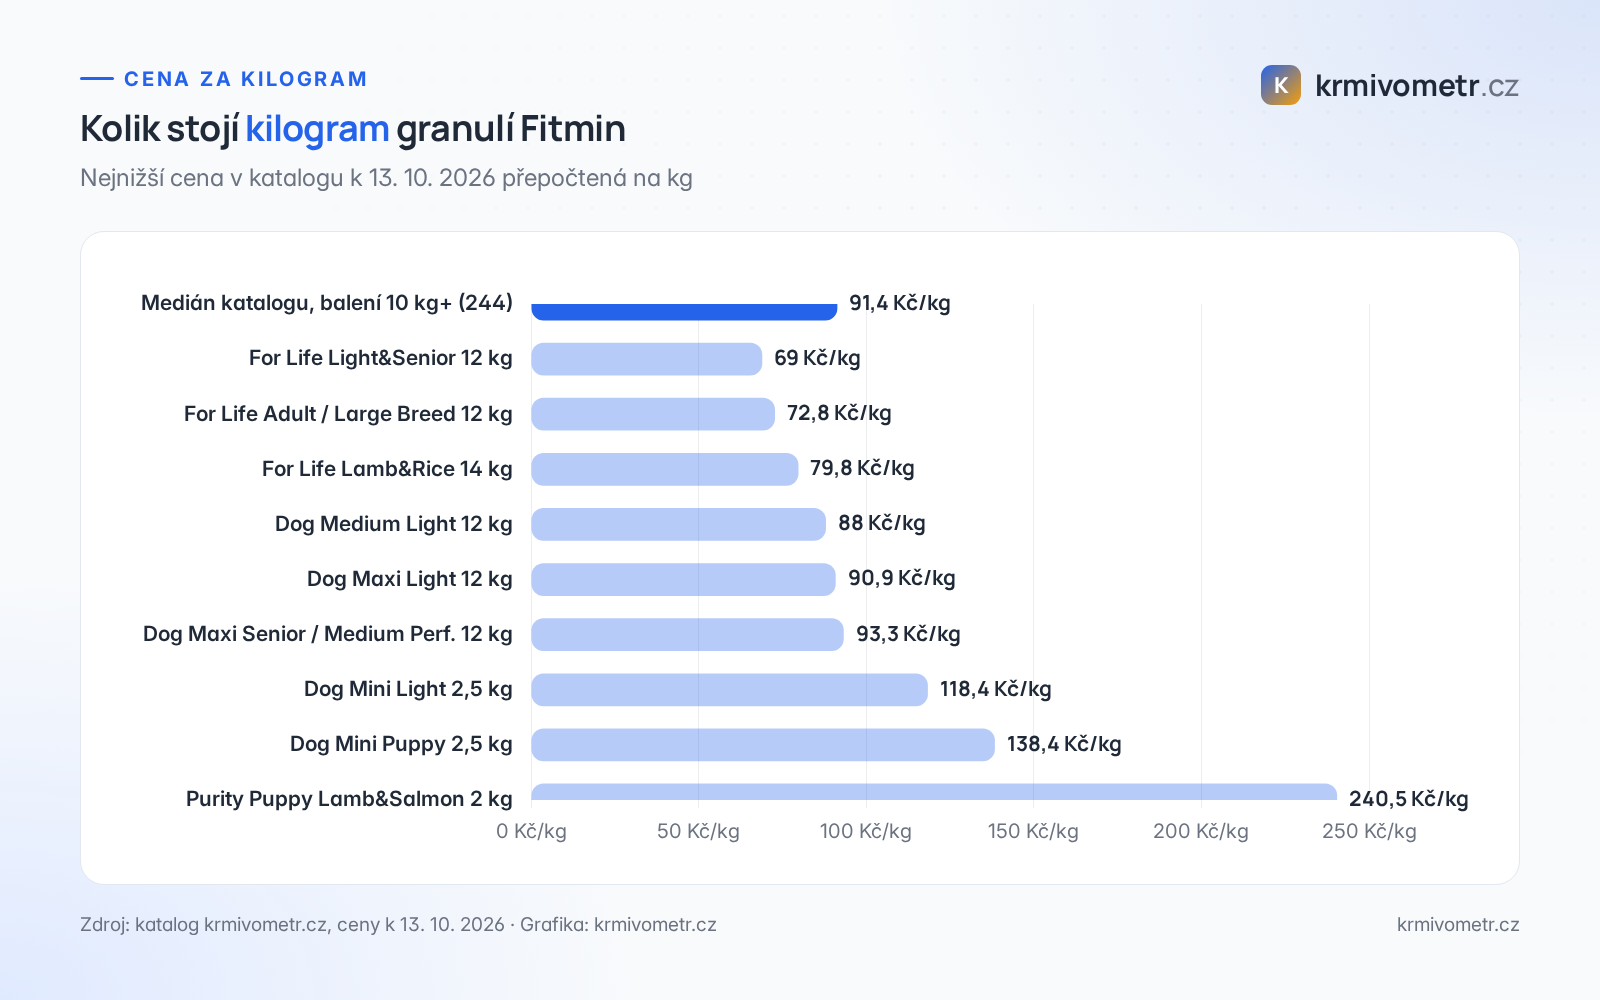This screenshot has height=1000, width=1600.
Task: Click the '93,3 Kč/kg' value
Action: tap(908, 634)
